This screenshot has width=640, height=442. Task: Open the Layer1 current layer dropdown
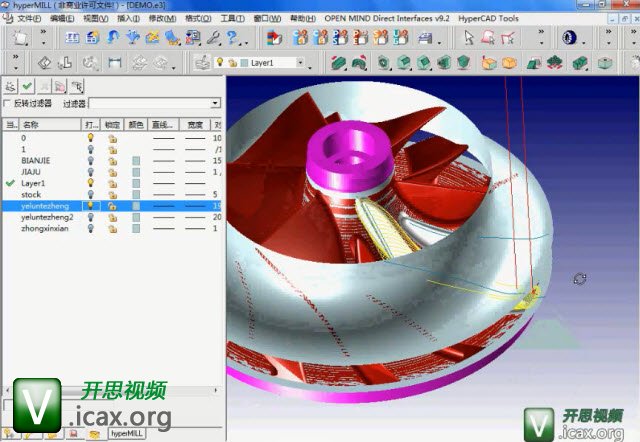pos(300,63)
